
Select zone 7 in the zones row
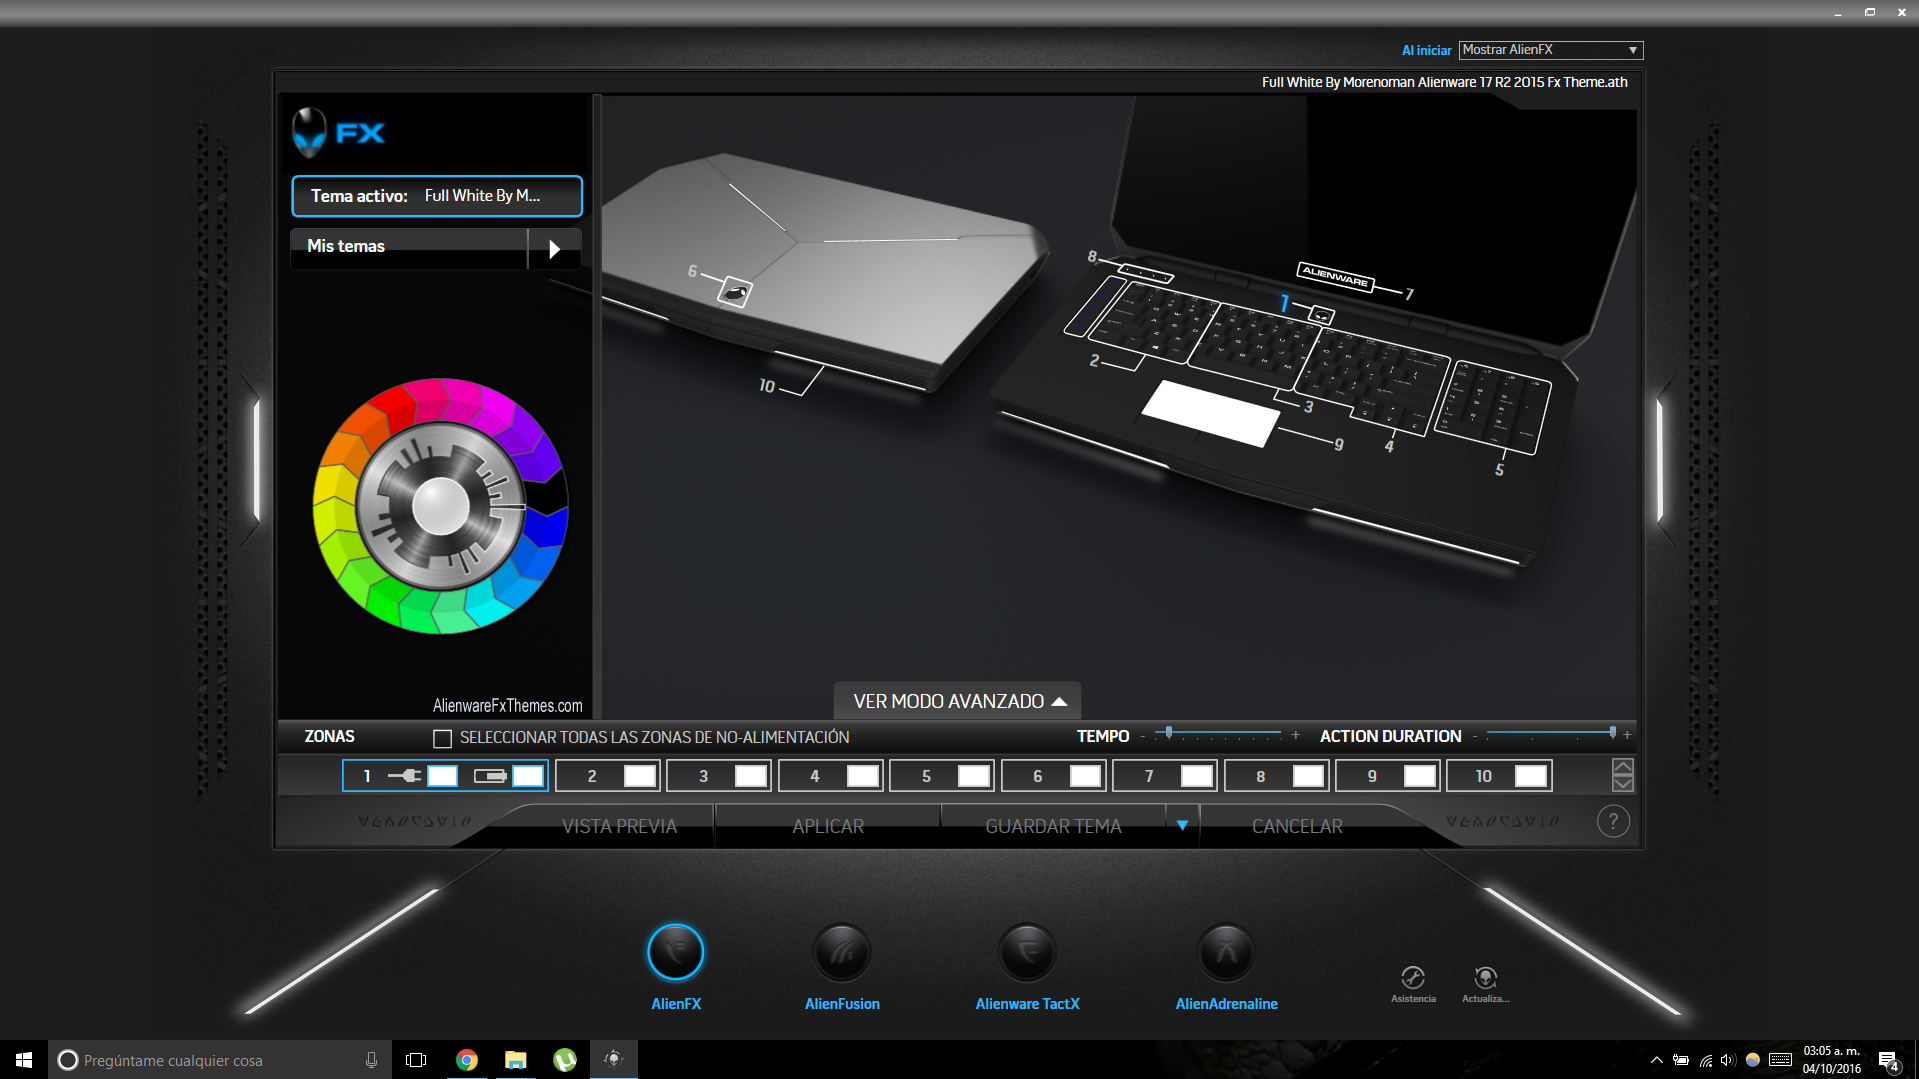[1165, 776]
